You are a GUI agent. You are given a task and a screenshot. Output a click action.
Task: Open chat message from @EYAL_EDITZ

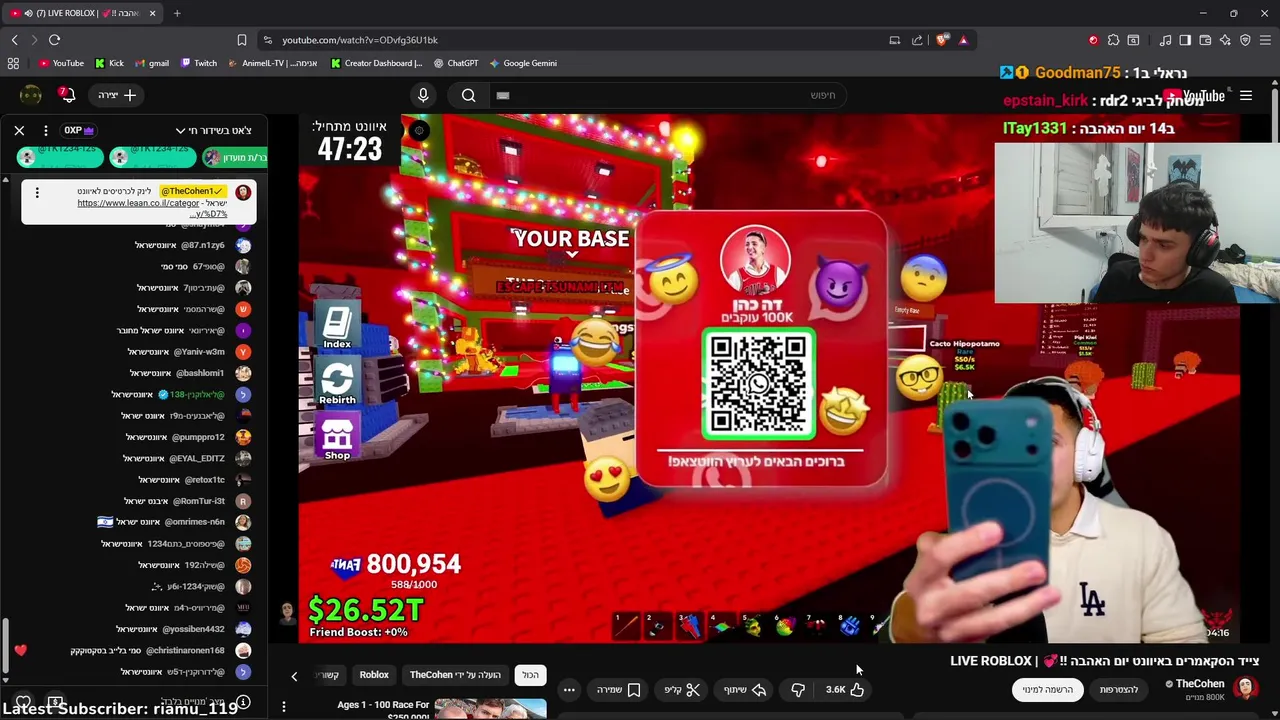coord(187,458)
